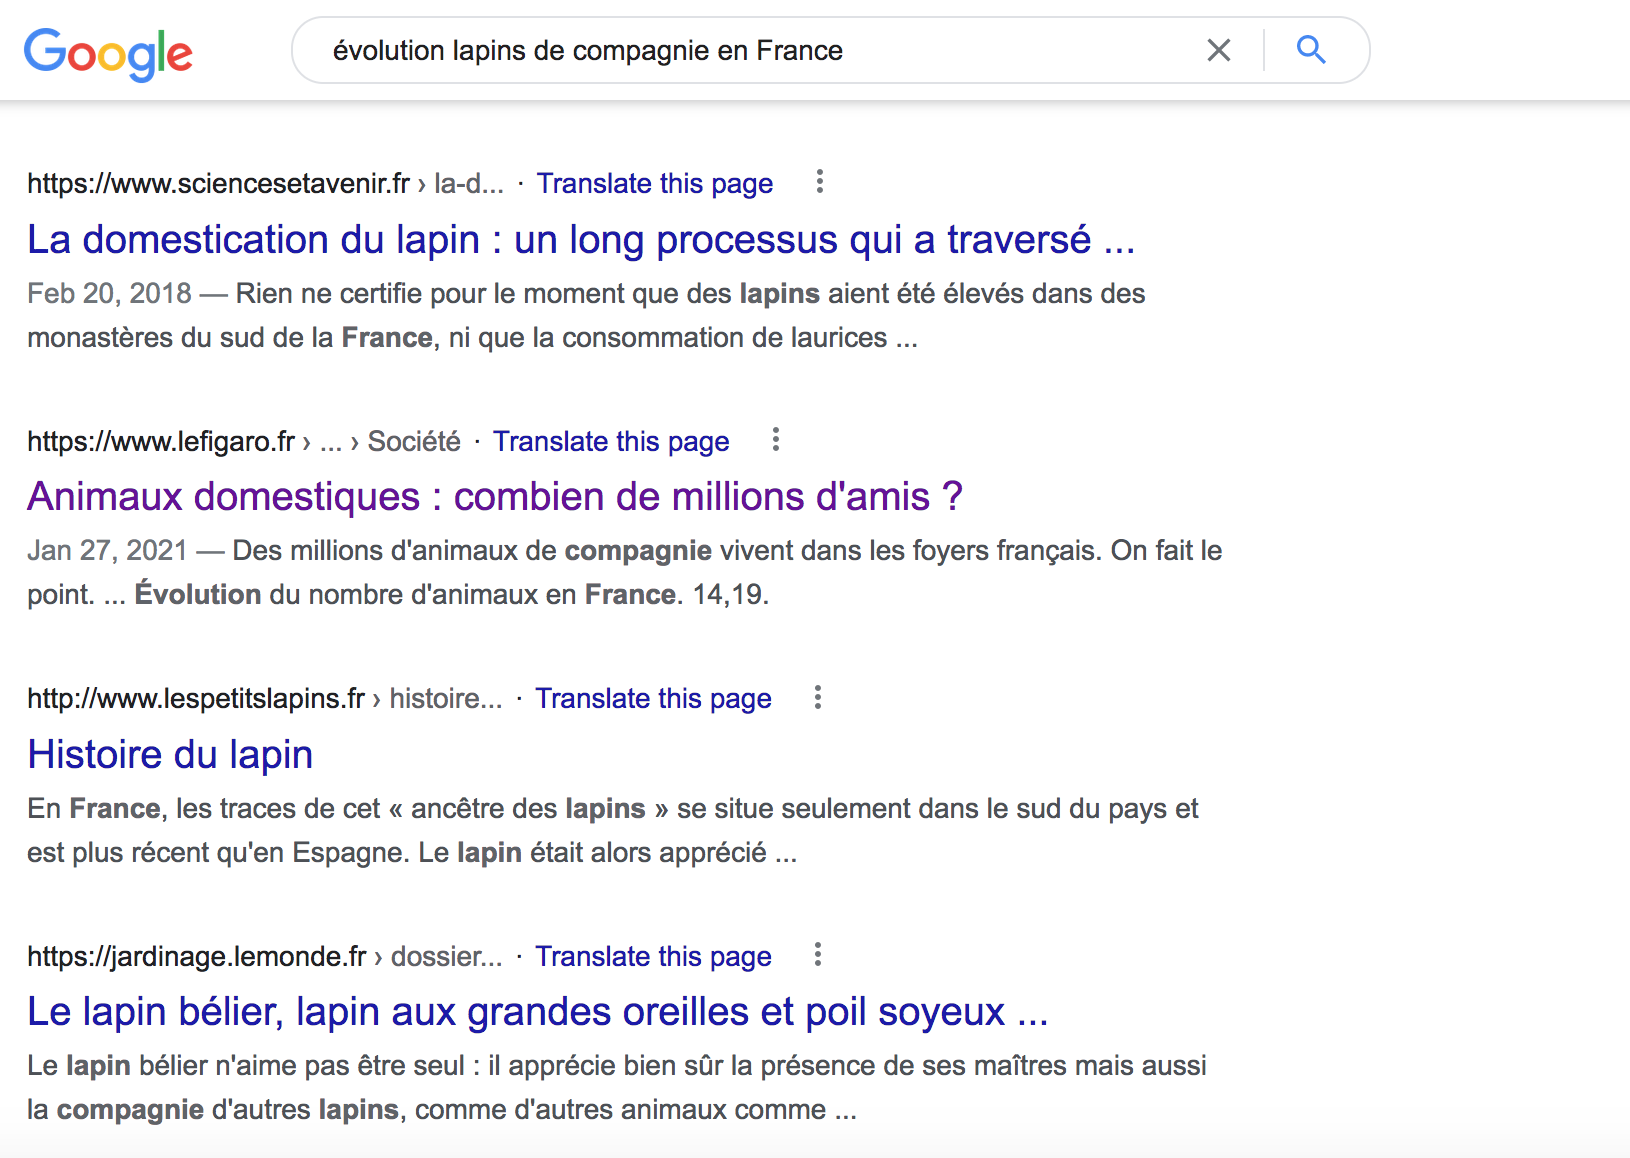Viewport: 1630px width, 1158px height.
Task: Translate the lespetitslapins.fr result page
Action: 653,699
